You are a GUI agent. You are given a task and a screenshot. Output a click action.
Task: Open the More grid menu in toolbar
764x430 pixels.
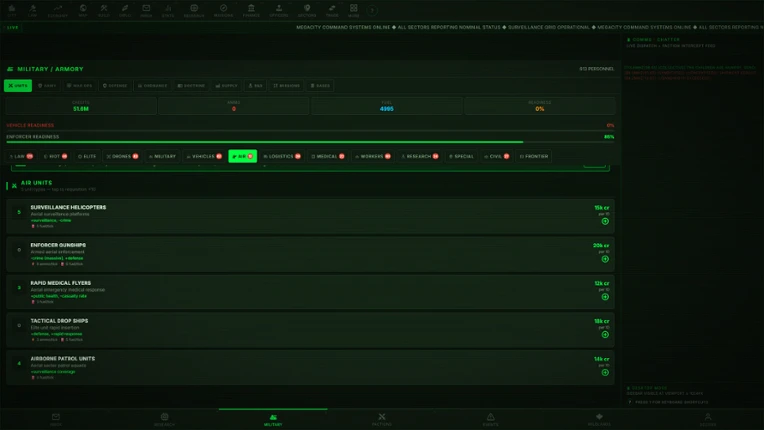pos(354,10)
